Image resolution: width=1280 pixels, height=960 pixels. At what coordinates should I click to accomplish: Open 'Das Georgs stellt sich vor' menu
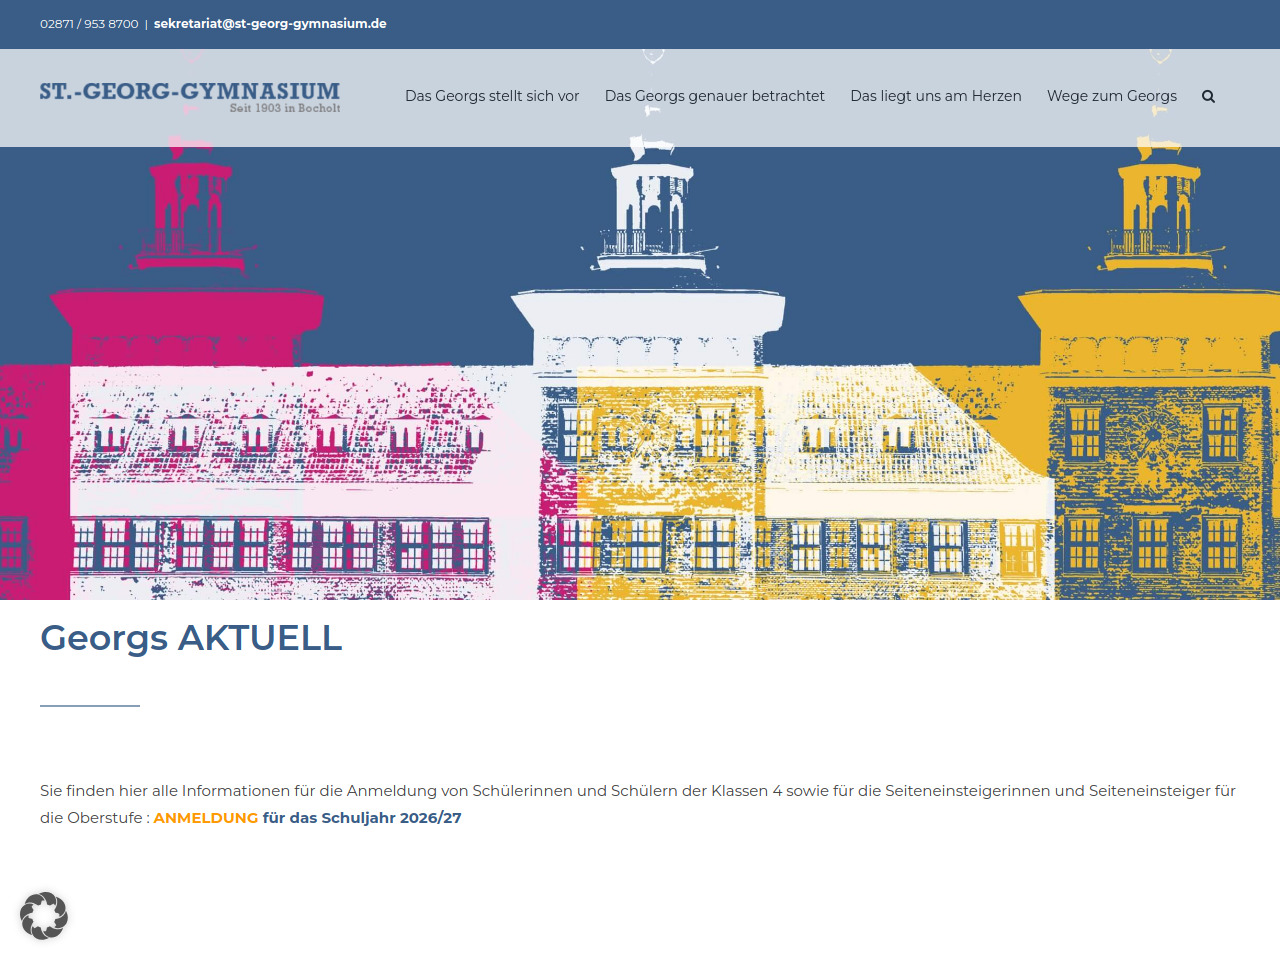(492, 96)
